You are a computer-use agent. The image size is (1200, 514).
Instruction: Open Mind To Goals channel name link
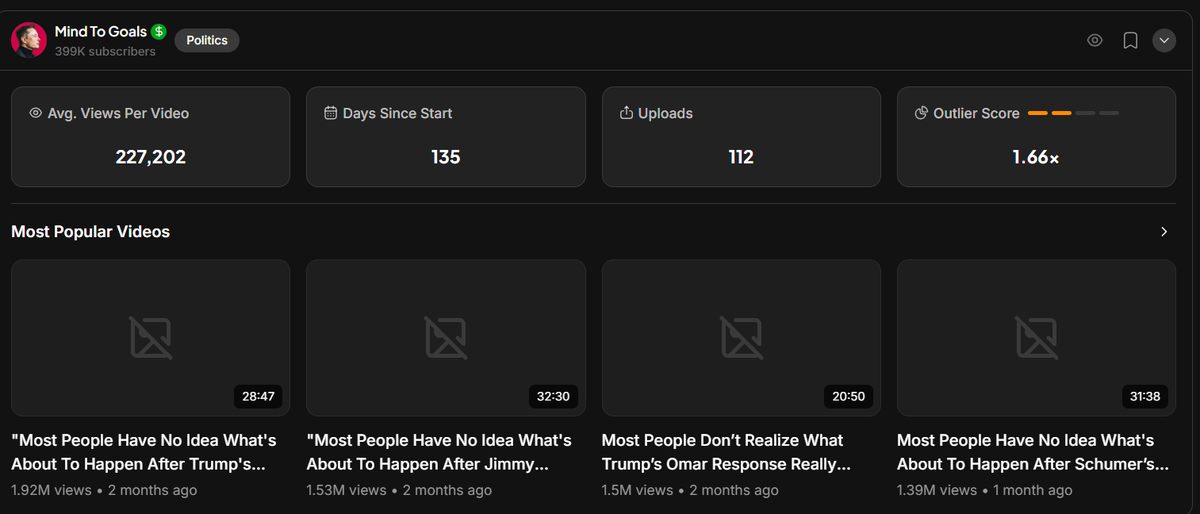point(101,32)
